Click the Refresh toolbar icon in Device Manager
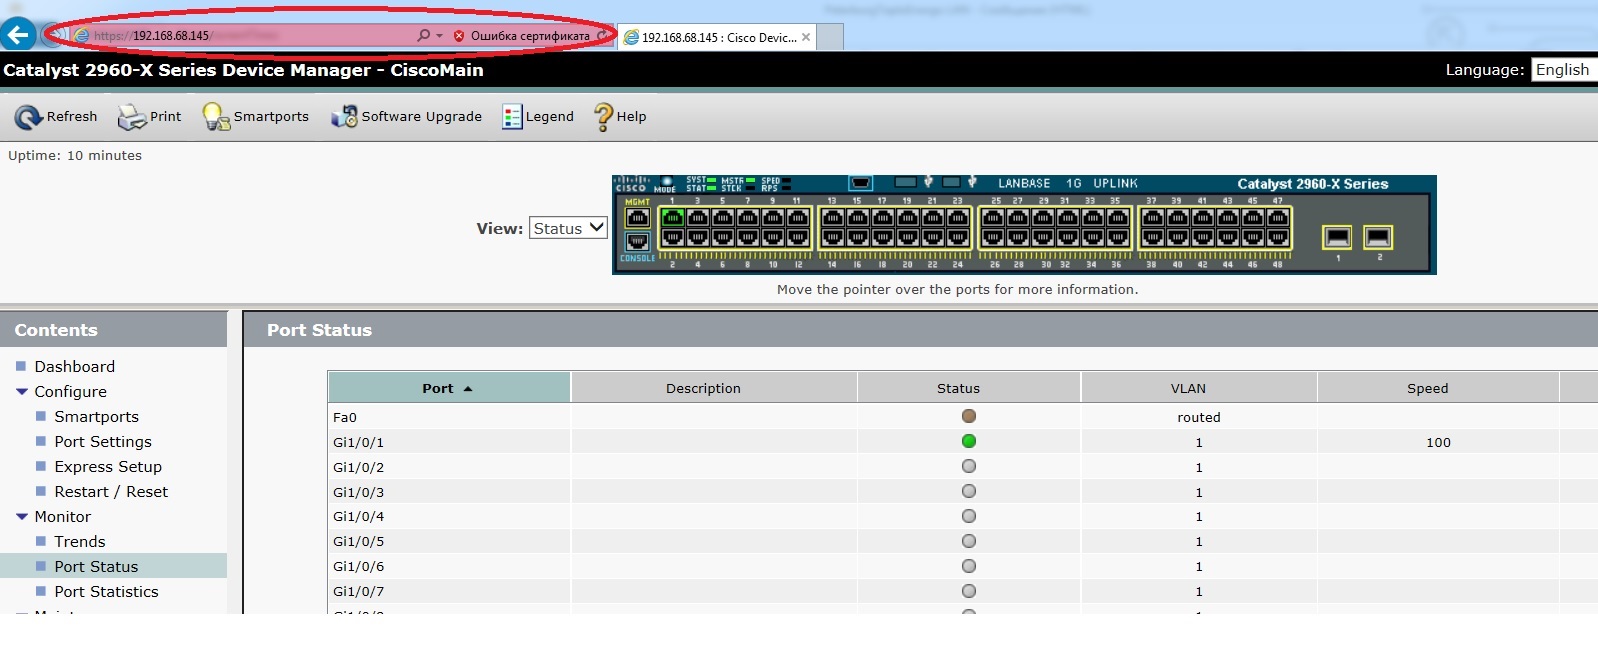 tap(28, 117)
